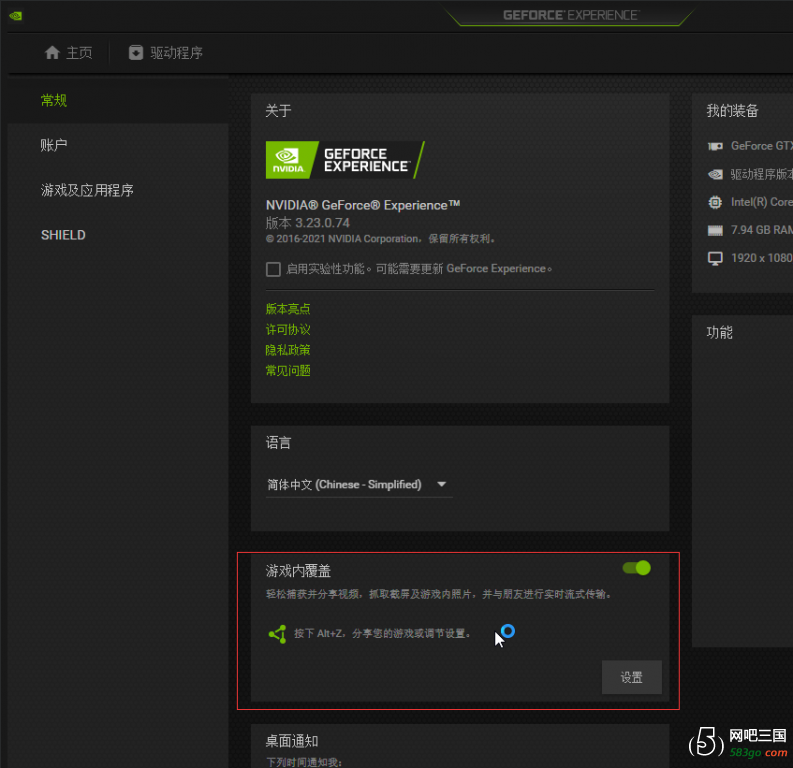Open 游戏及应用程序 settings section

tap(87, 190)
